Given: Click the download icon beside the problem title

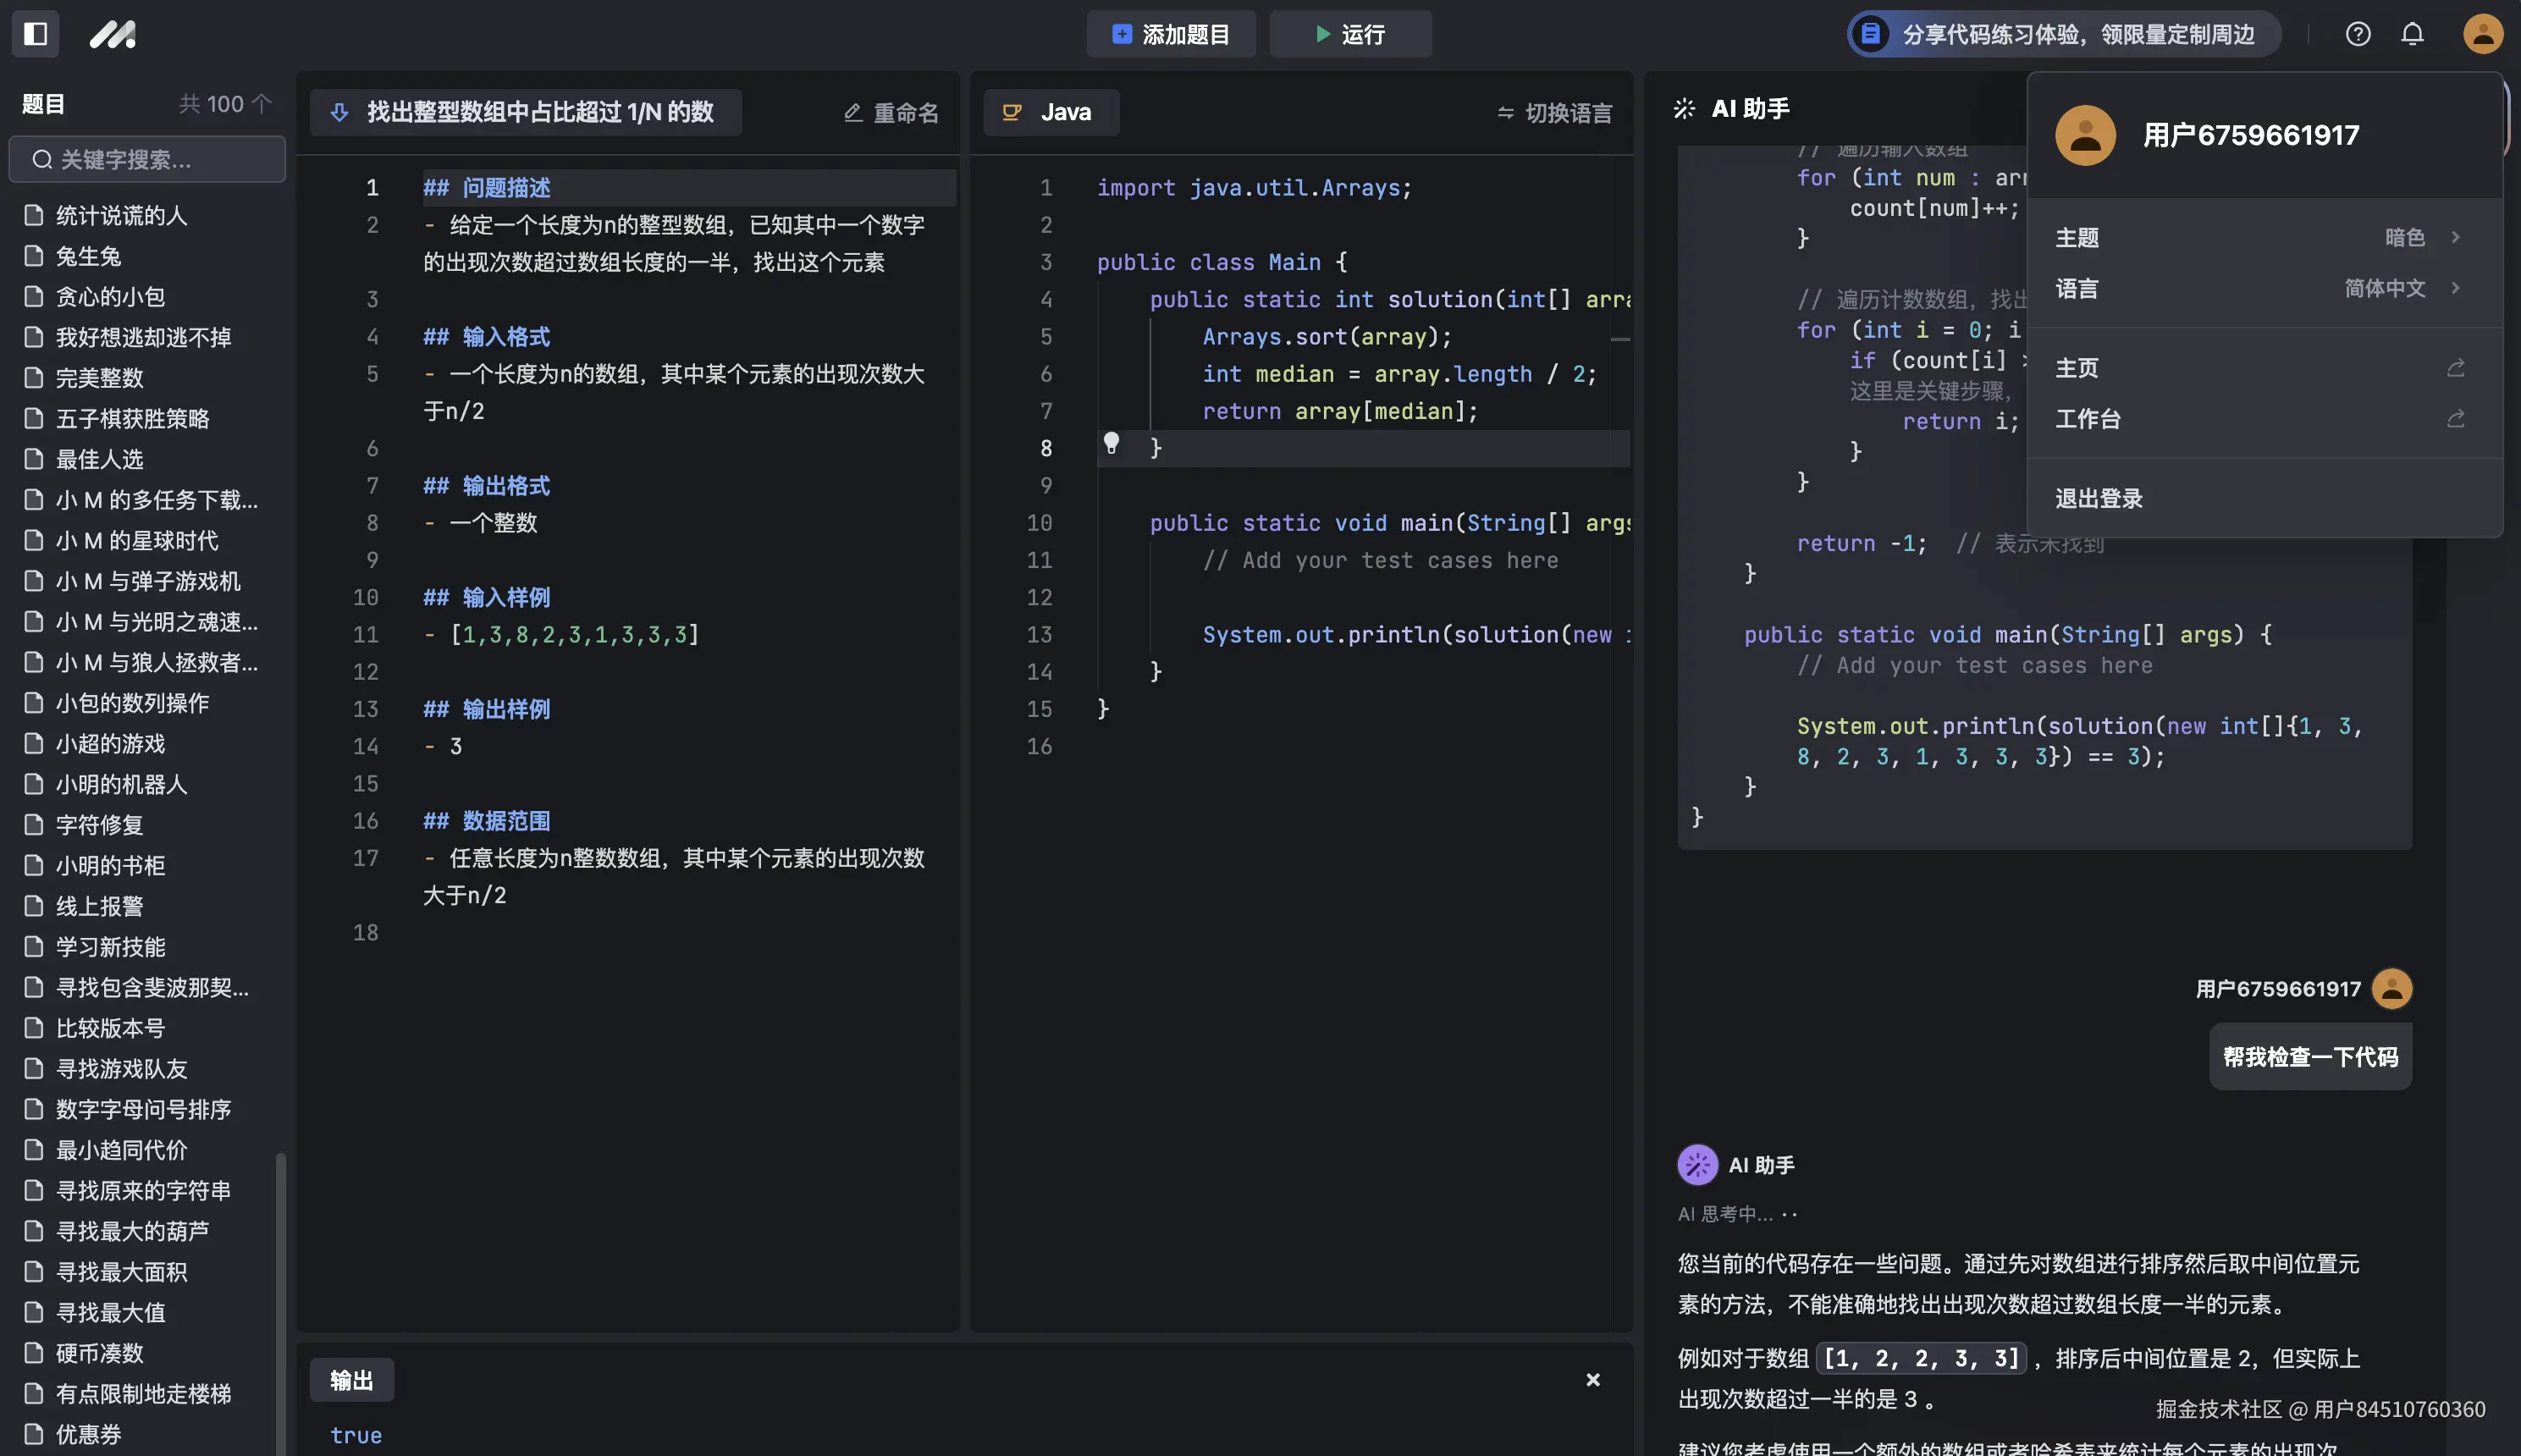Looking at the screenshot, I should coord(340,112).
